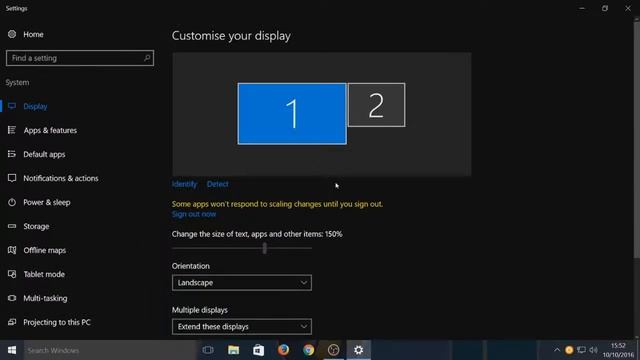Click the Default apps icon
Viewport: 640px width, 360px height.
tap(12, 154)
